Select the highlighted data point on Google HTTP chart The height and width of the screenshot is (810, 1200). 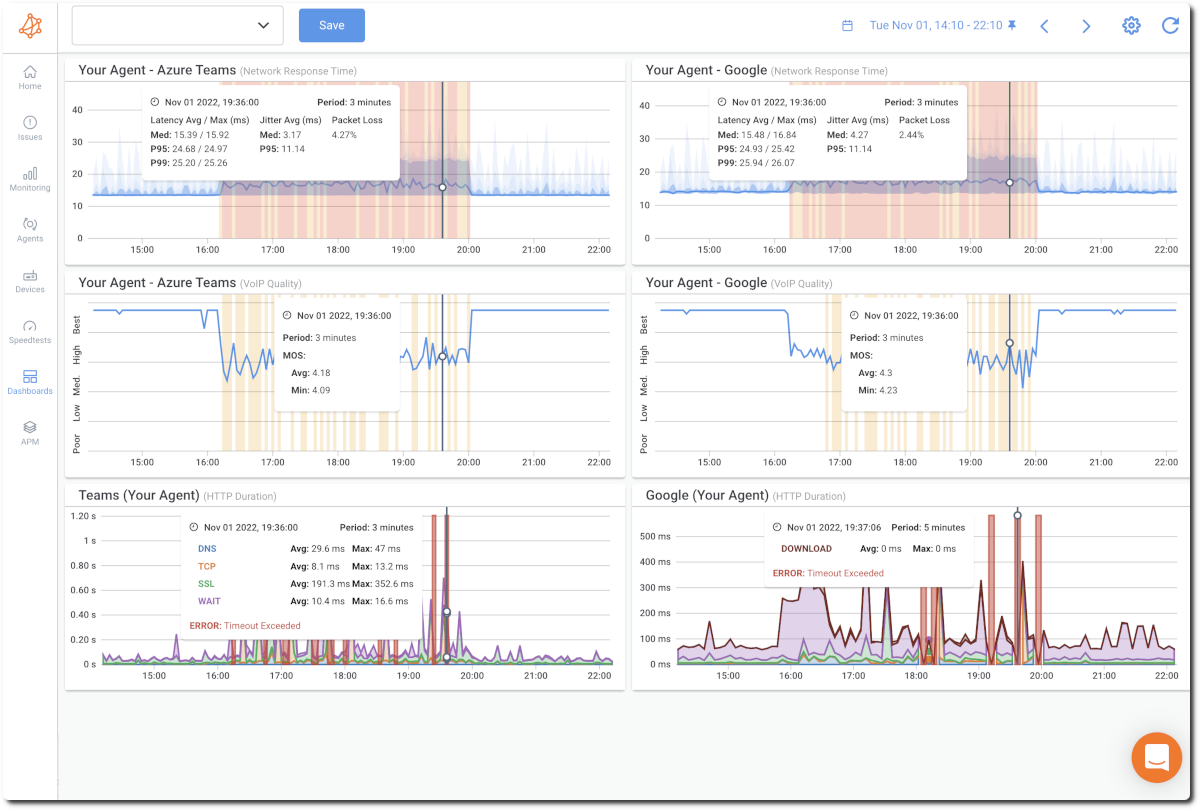1017,515
